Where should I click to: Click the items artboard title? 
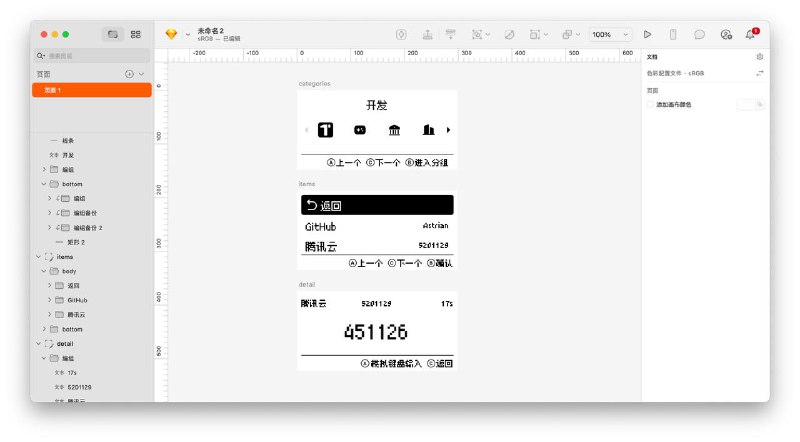point(307,184)
